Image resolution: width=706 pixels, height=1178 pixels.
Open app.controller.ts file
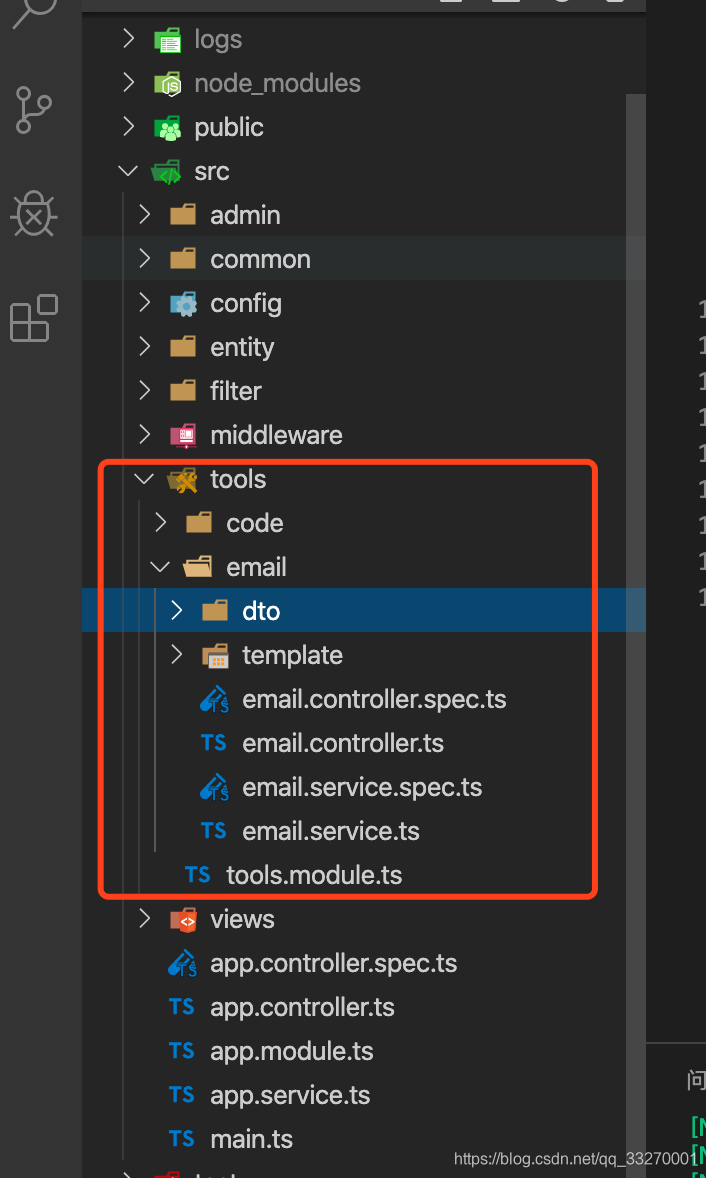(x=302, y=1007)
